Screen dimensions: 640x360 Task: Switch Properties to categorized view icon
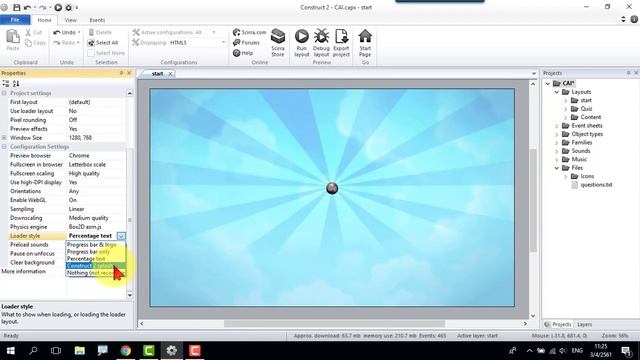click(x=6, y=83)
